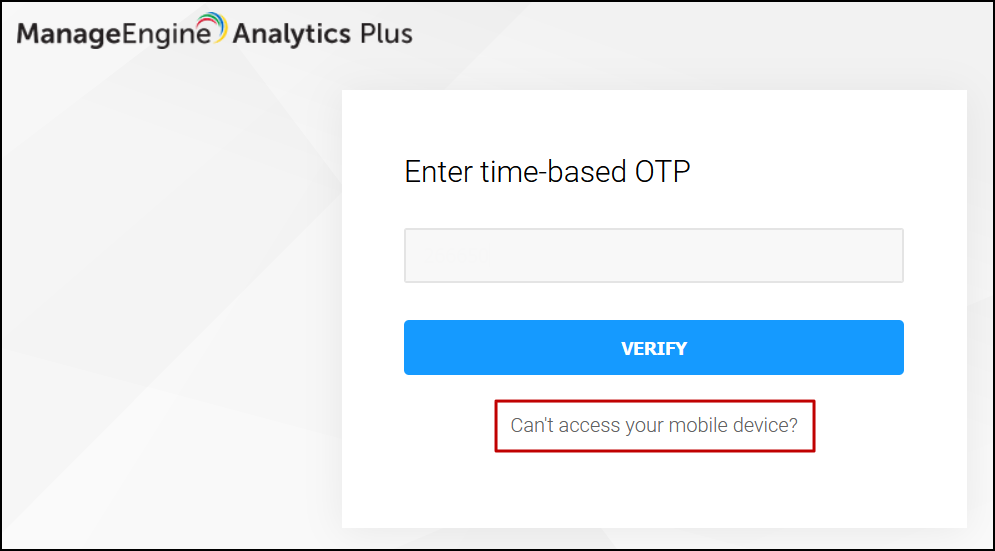Screen dimensions: 995x551
Task: Click the word "access" in the recovery link
Action: tap(588, 425)
